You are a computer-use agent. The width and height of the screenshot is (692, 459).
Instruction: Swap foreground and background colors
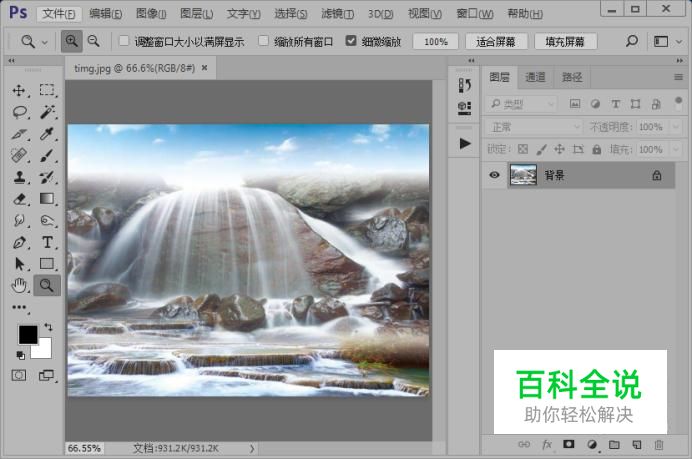coord(47,327)
